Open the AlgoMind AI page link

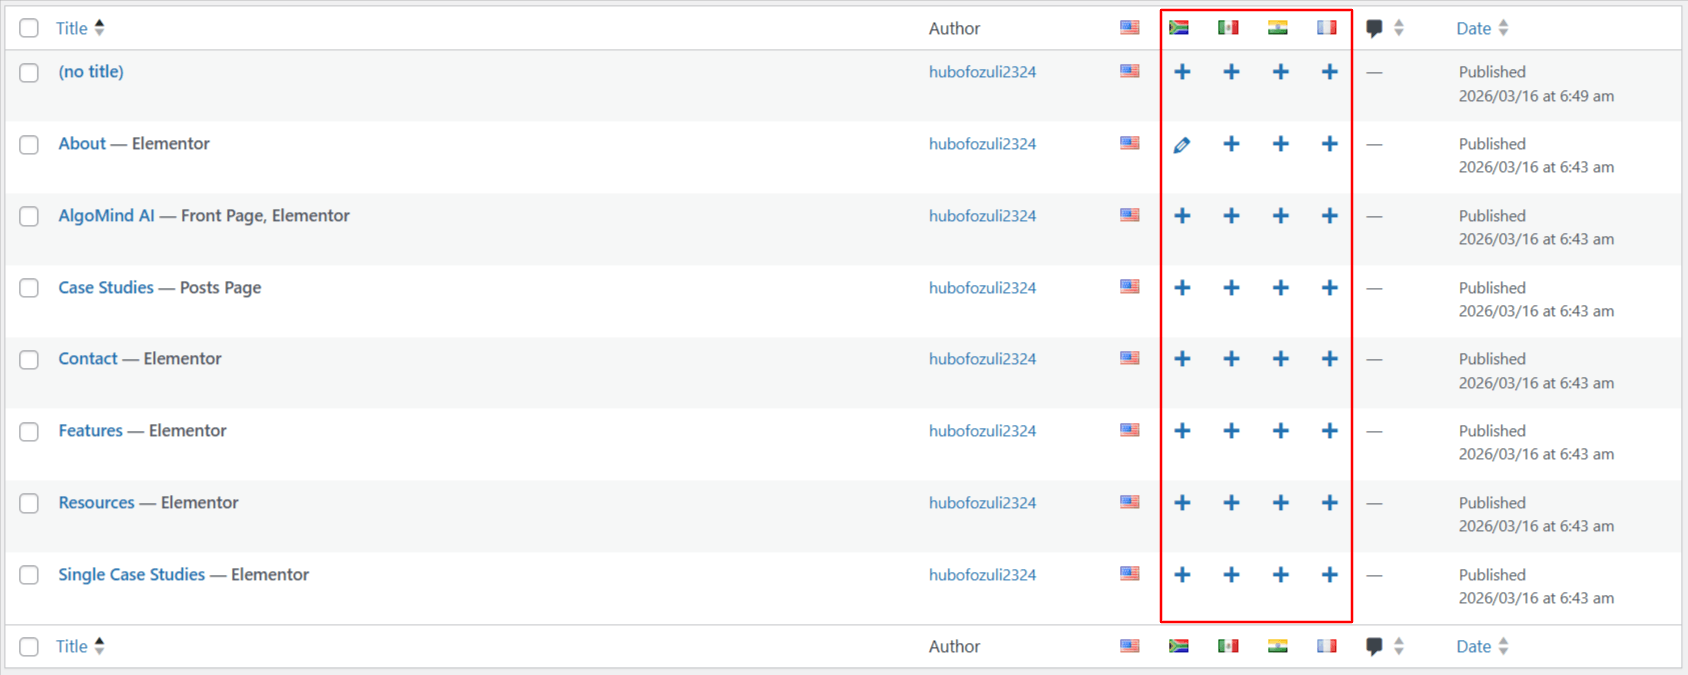click(106, 216)
